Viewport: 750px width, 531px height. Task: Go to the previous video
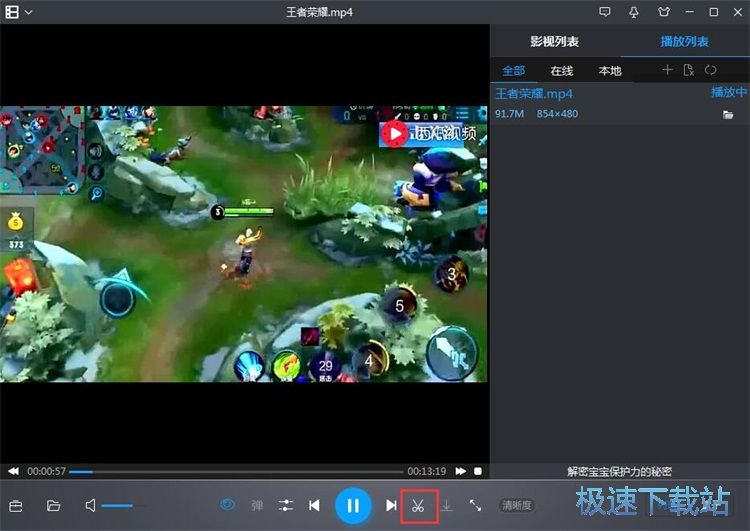(x=314, y=506)
